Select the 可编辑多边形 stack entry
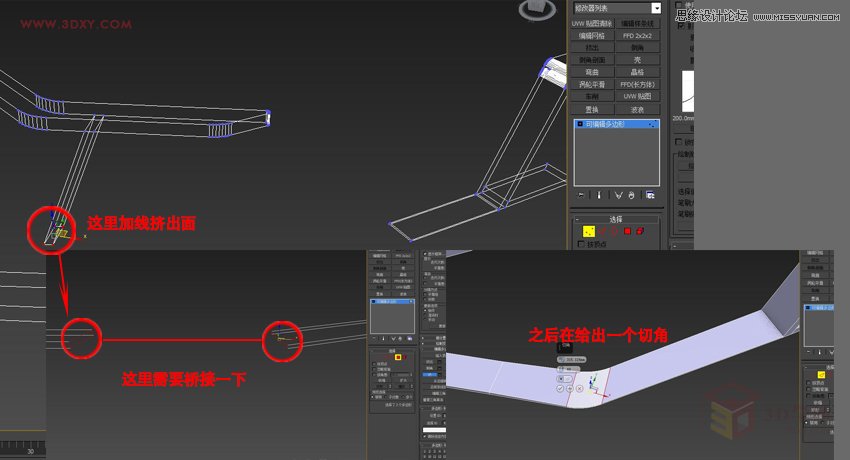Viewport: 850px width, 460px height. coord(610,124)
